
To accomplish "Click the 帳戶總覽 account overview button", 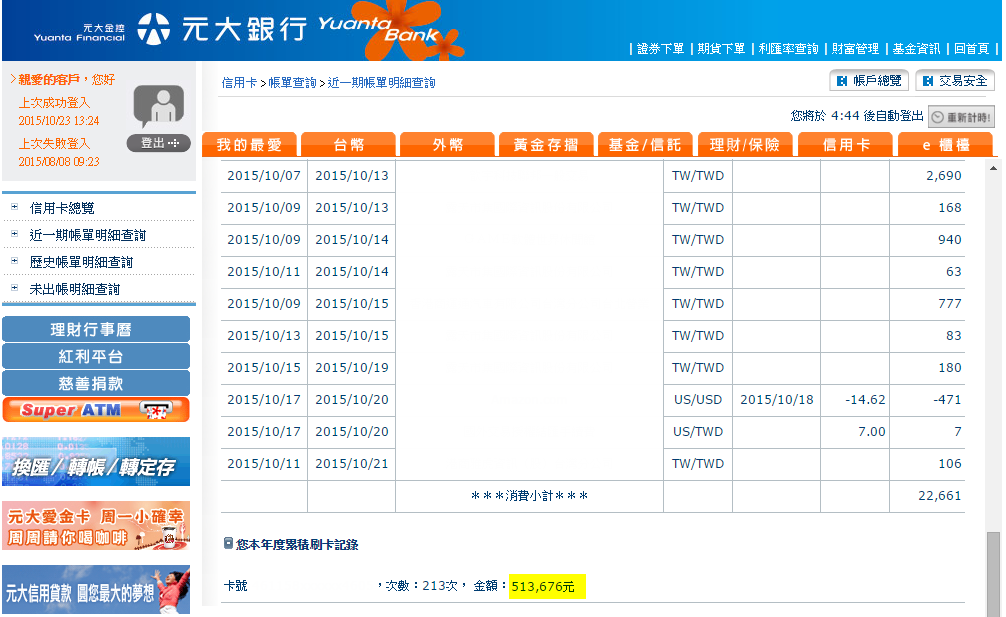I will tap(869, 81).
